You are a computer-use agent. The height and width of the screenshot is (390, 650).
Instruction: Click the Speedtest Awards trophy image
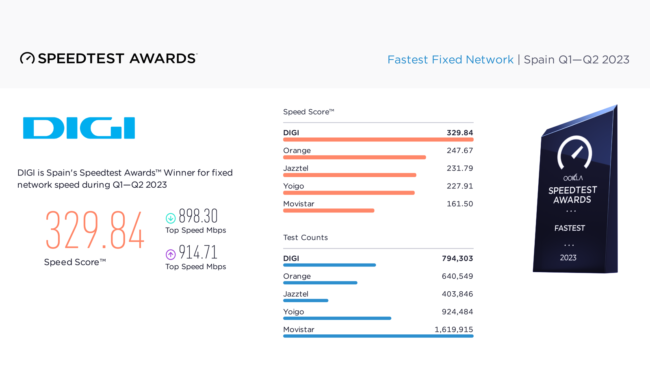click(x=575, y=189)
